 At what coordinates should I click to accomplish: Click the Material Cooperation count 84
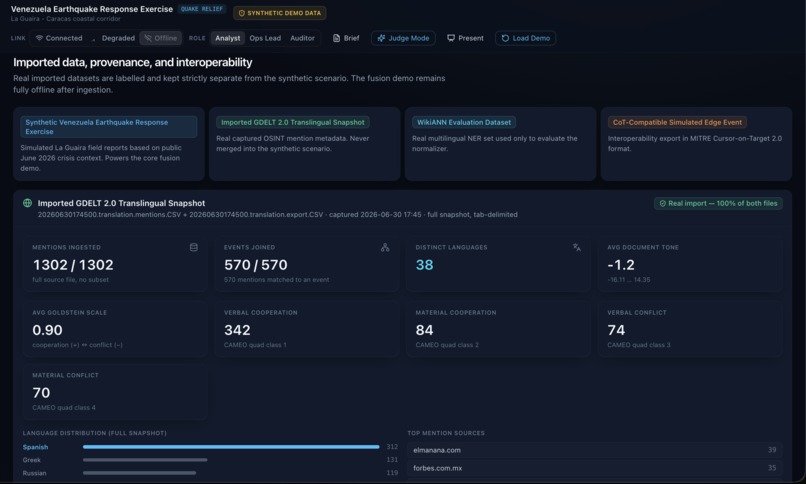coord(424,330)
